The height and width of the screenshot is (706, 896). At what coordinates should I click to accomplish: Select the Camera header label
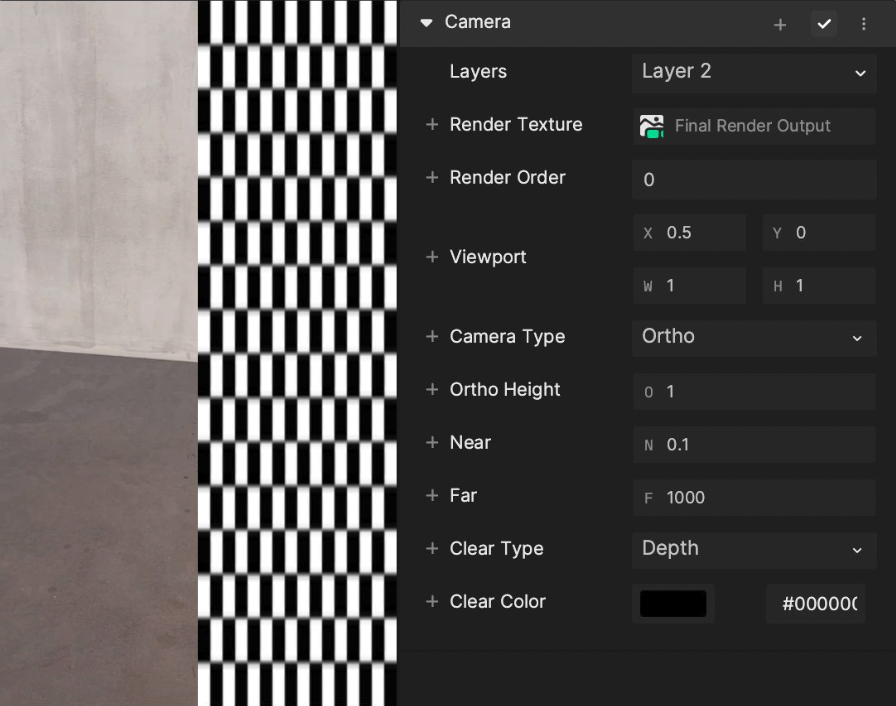click(478, 22)
